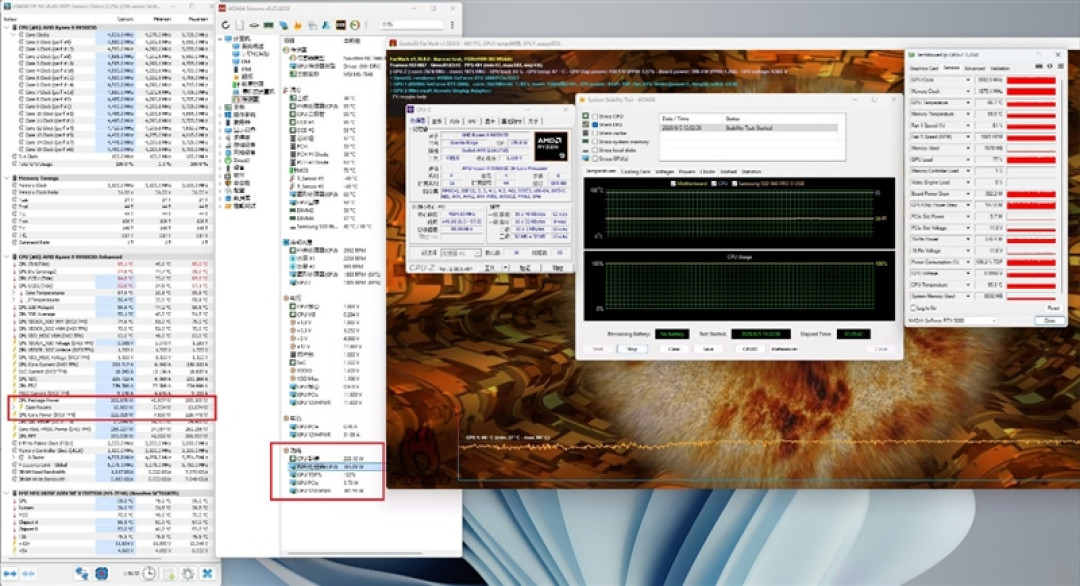Screen dimensions: 1080x586
Task: Toggle CPU graph legend checkbox
Action: click(x=714, y=184)
